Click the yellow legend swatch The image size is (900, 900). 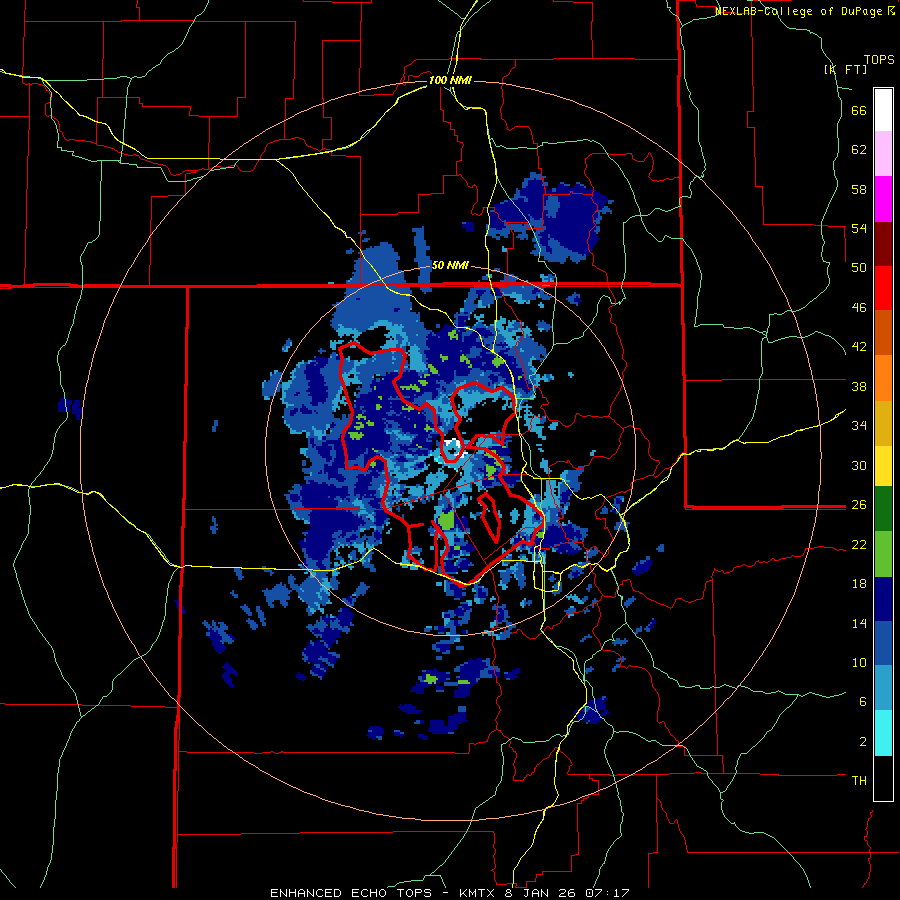click(x=883, y=465)
